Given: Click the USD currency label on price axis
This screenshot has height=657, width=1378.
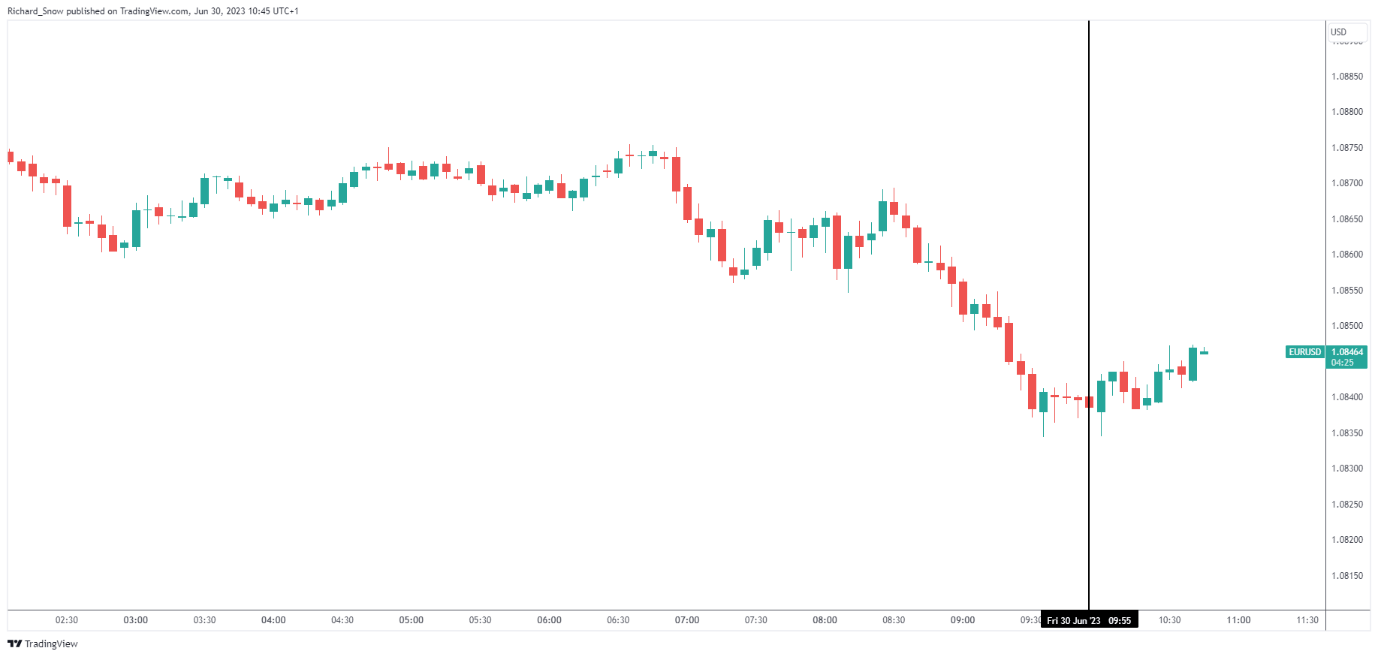Looking at the screenshot, I should click(x=1339, y=33).
